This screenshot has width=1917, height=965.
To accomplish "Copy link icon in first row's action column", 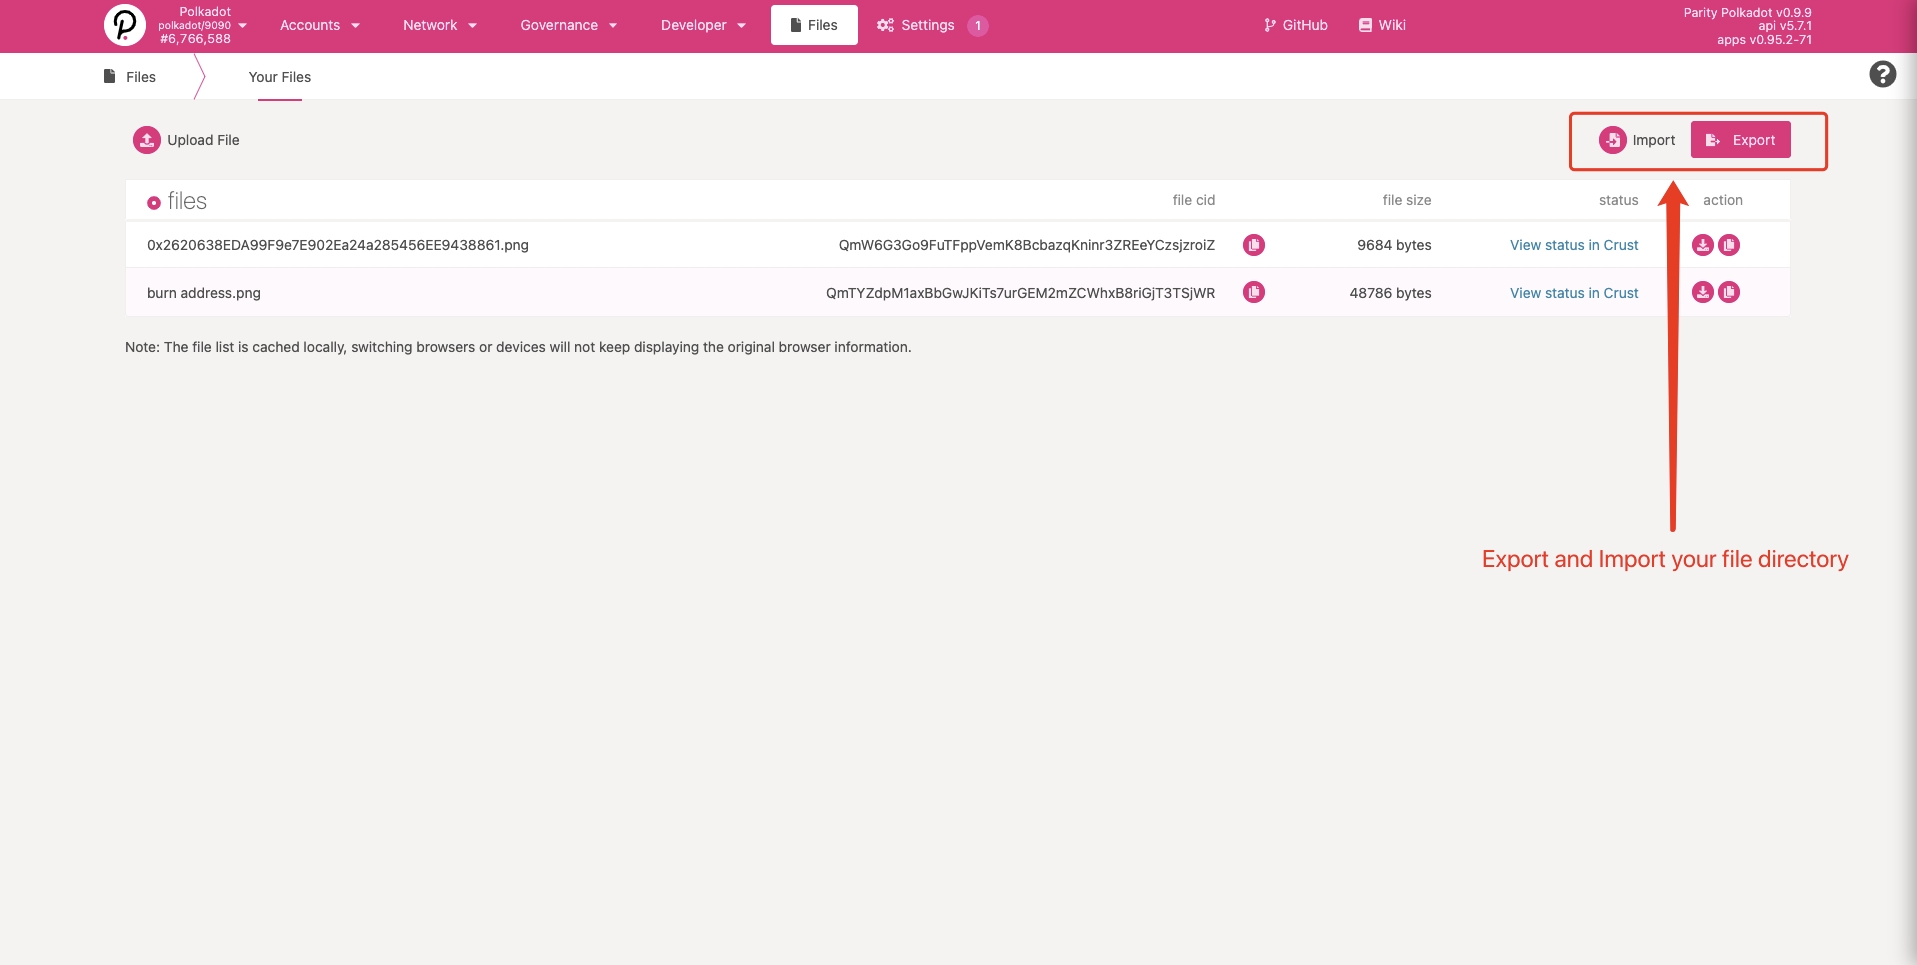I will click(x=1729, y=245).
